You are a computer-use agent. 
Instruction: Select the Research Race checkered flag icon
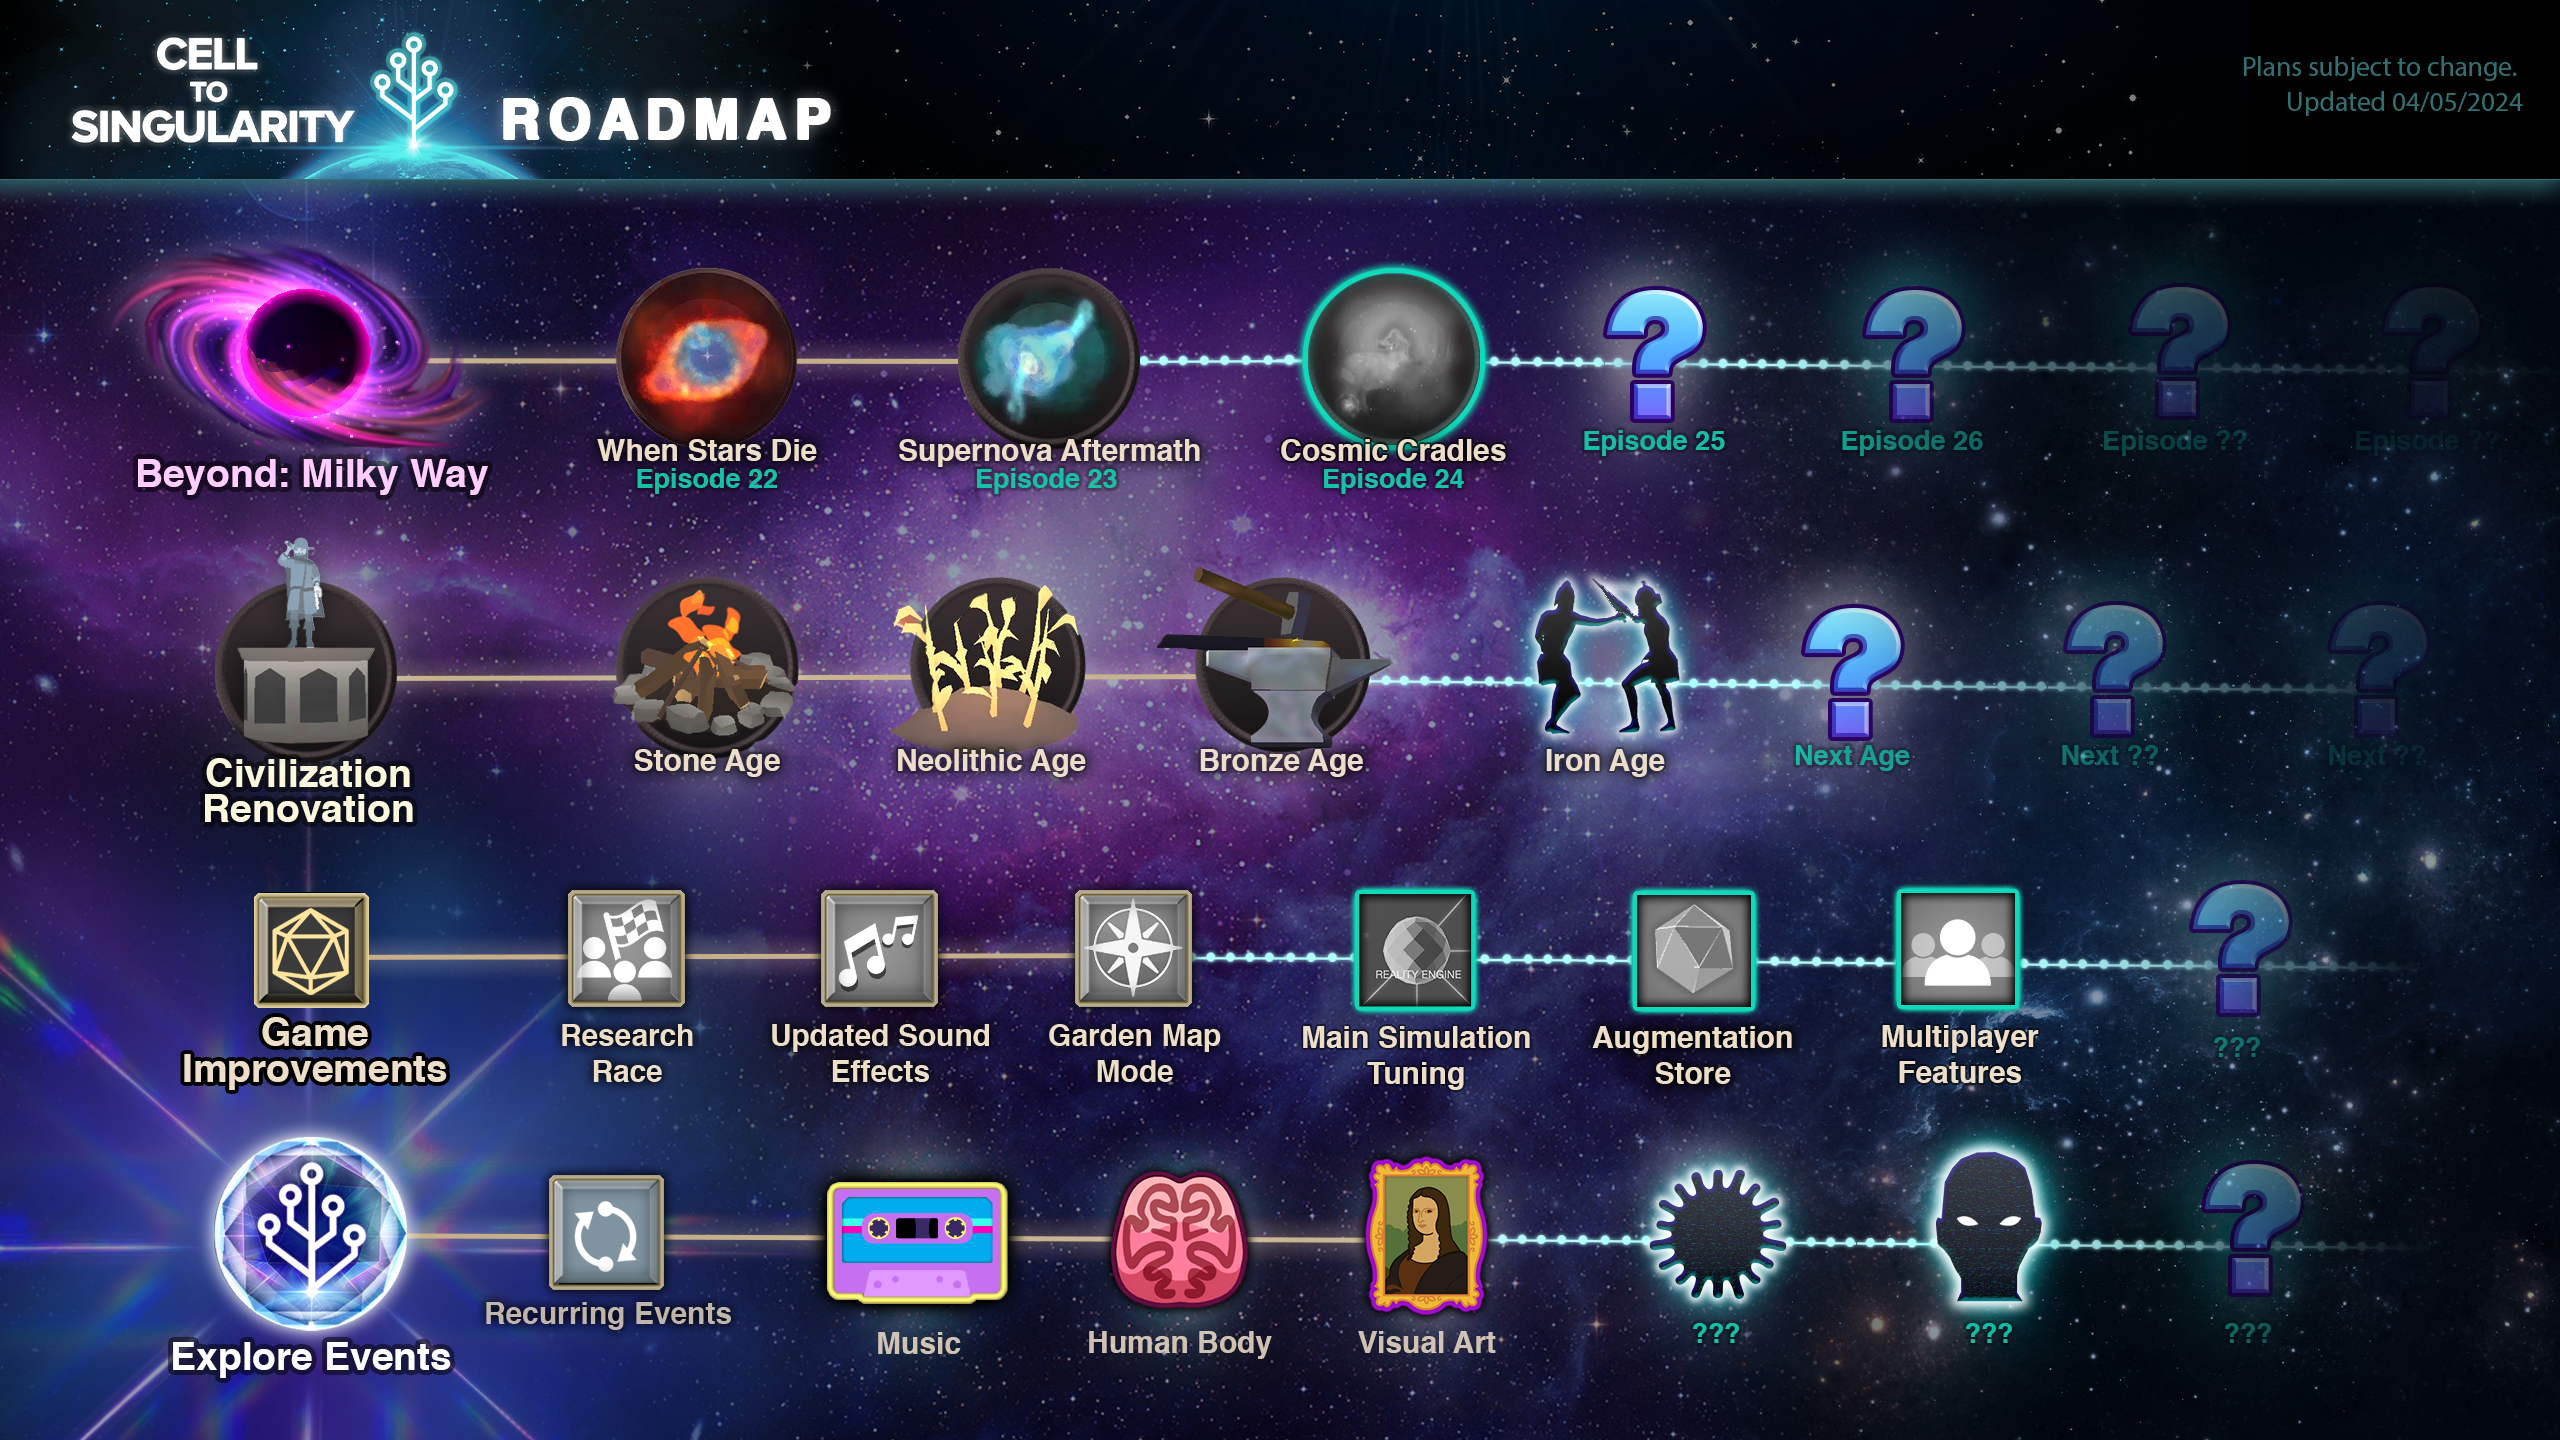click(626, 948)
